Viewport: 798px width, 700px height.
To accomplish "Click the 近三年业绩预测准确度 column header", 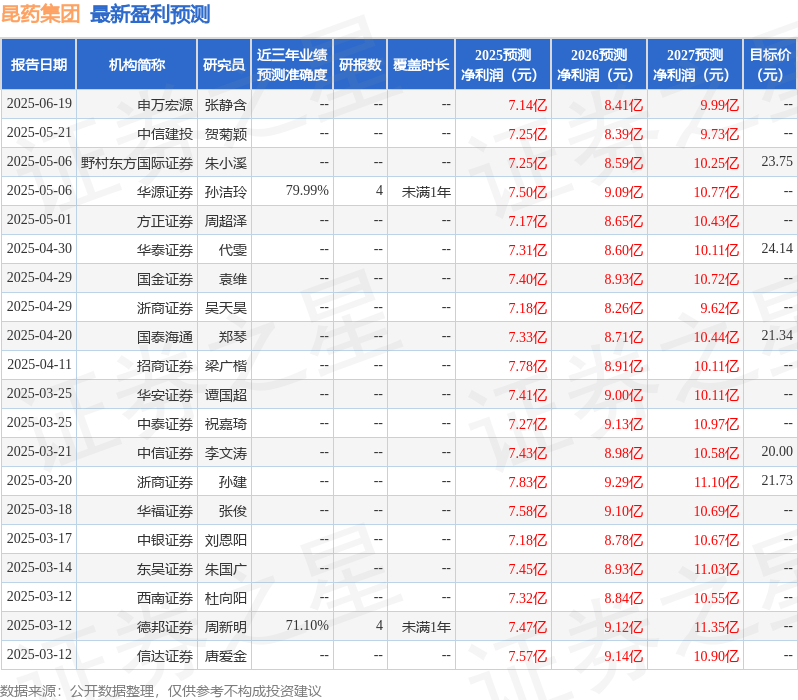I will (292, 64).
